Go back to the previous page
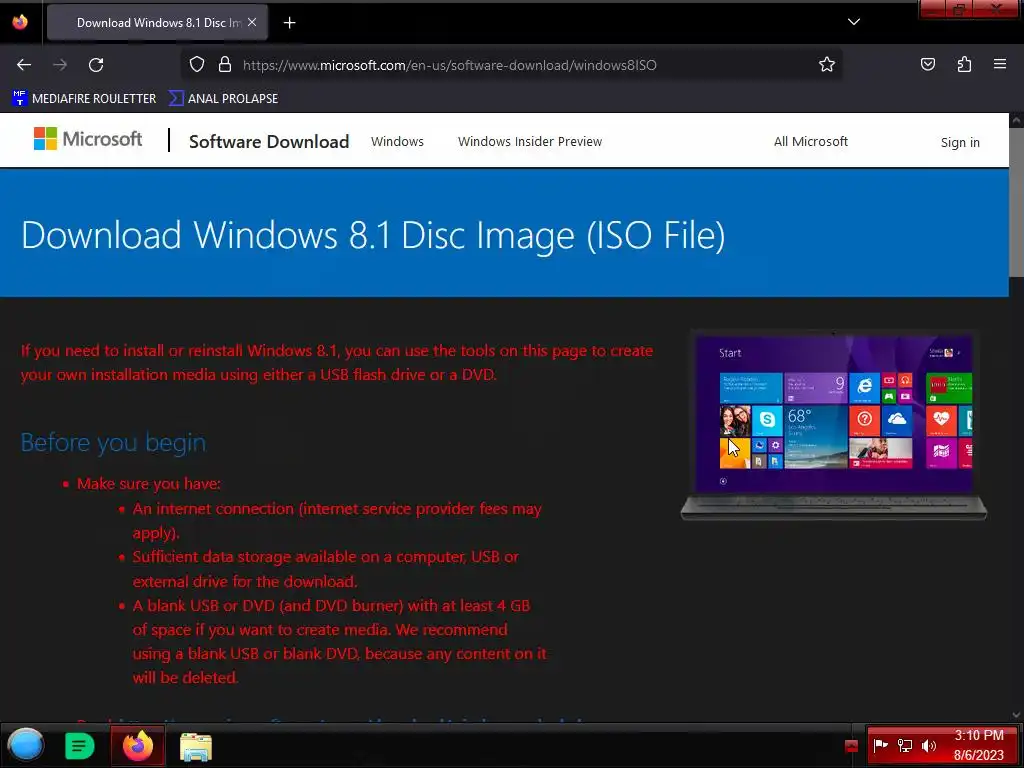 point(24,65)
